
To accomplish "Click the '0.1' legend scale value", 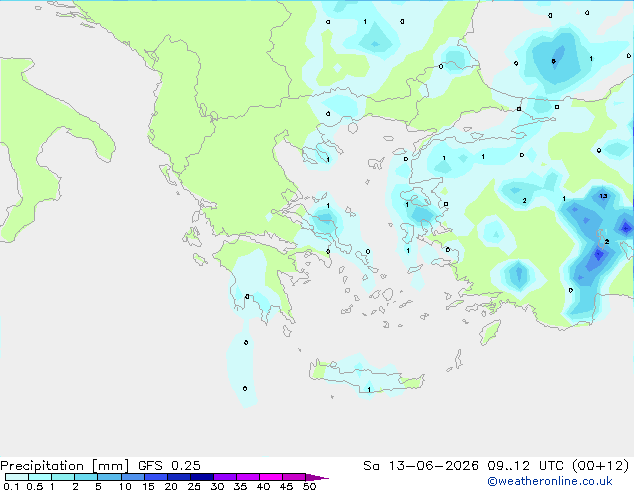I will [11, 486].
